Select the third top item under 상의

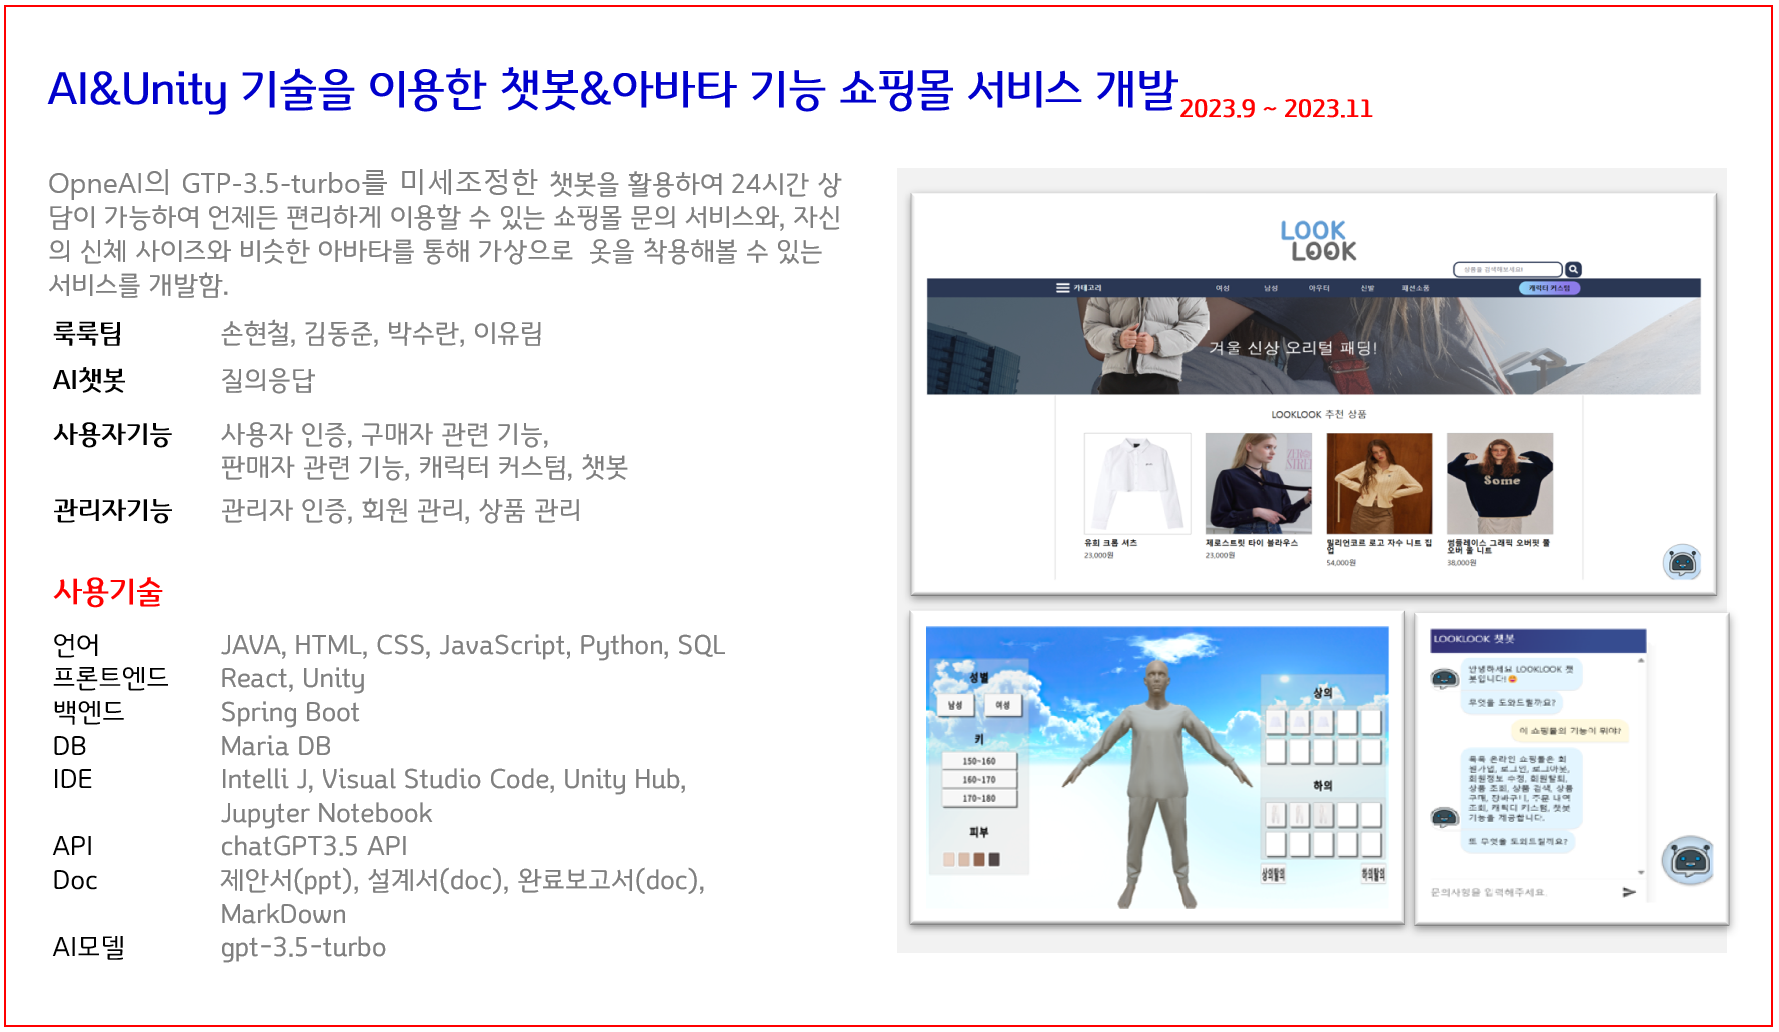click(x=1323, y=721)
